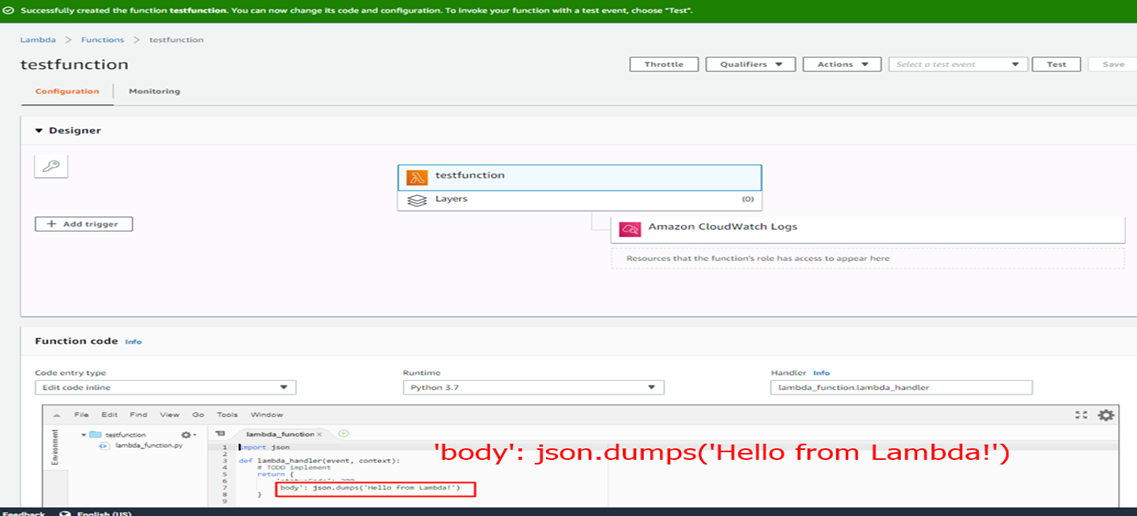Add a new editor tab with plus icon

click(343, 434)
